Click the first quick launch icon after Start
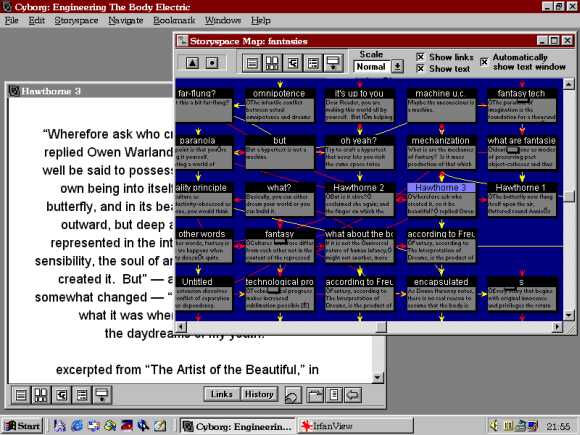580x435 pixels. pos(60,426)
